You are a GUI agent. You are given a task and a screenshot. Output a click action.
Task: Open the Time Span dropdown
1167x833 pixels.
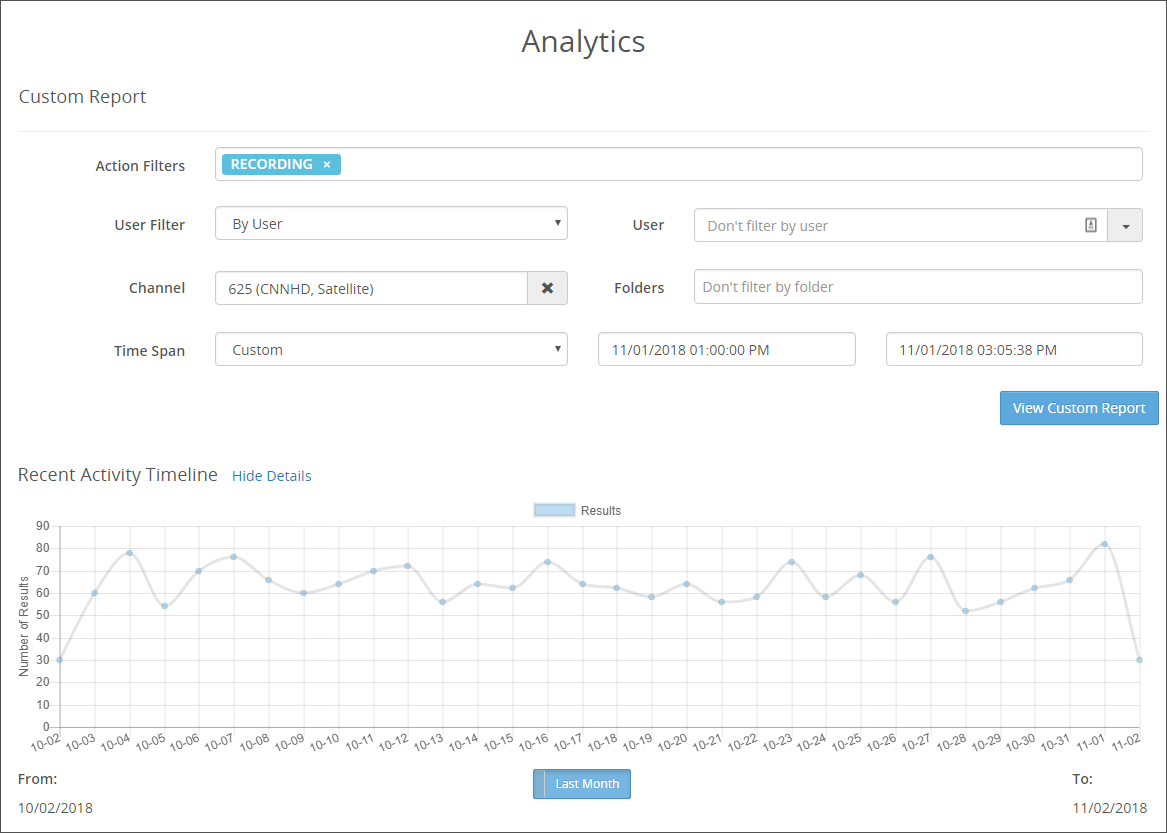tap(391, 349)
